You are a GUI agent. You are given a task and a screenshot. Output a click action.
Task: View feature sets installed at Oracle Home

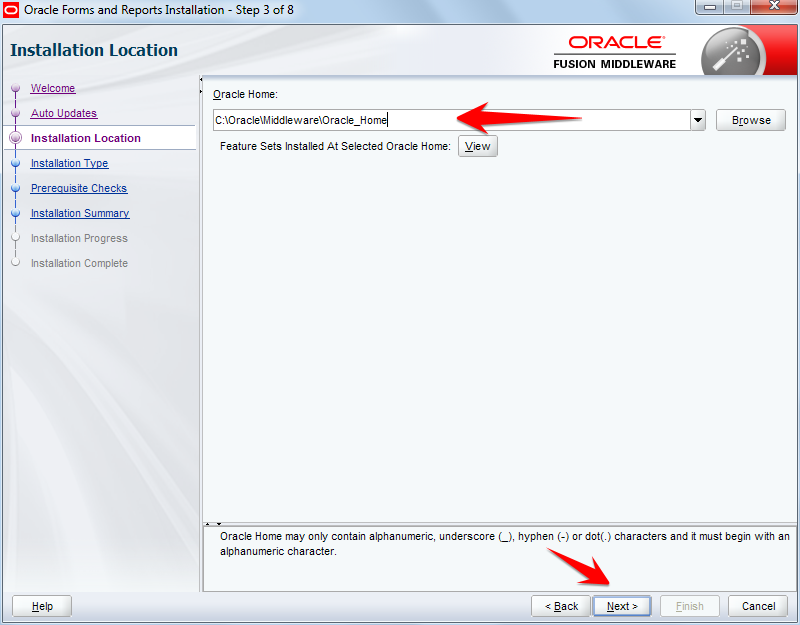(x=478, y=146)
